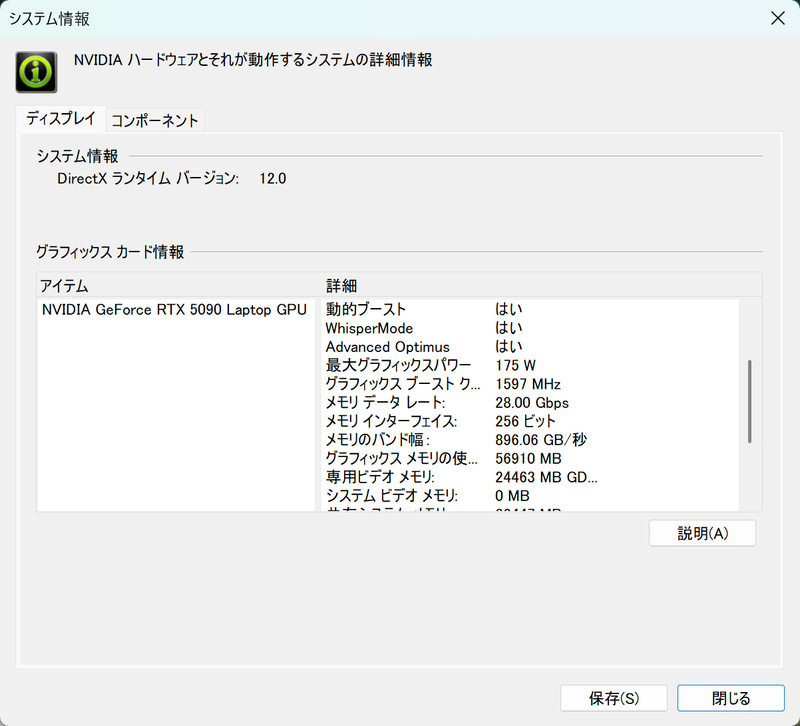Select the WhisperMode row

531,328
